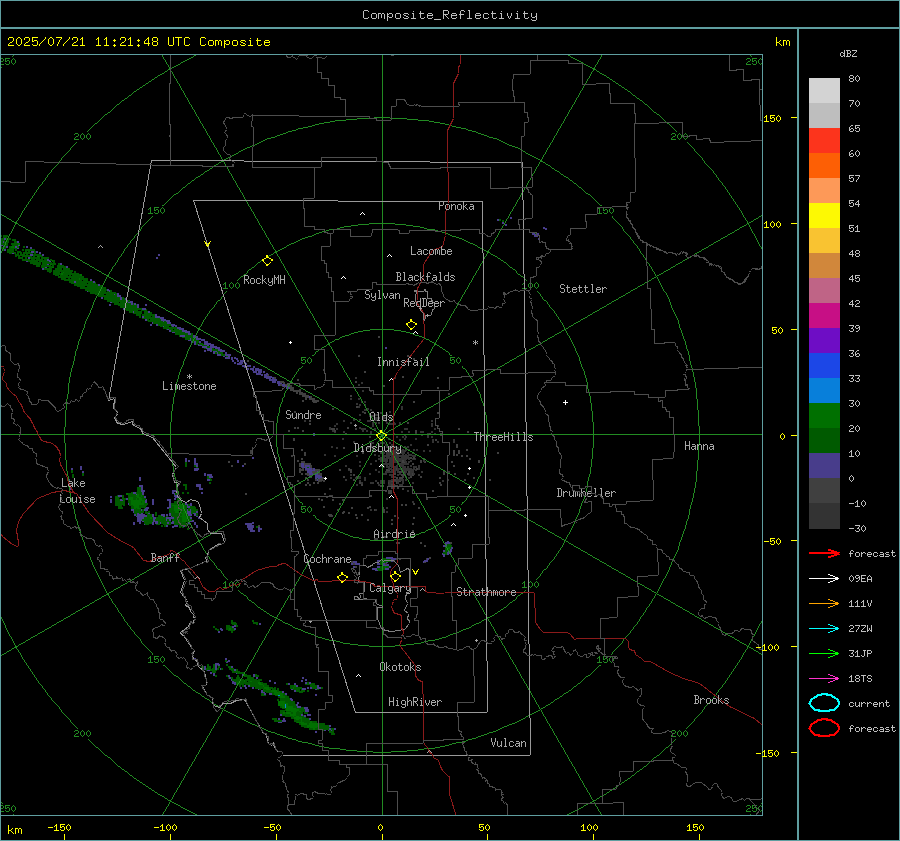The width and height of the screenshot is (900, 841).
Task: Click the green 31JP arrow legend icon
Action: [824, 653]
